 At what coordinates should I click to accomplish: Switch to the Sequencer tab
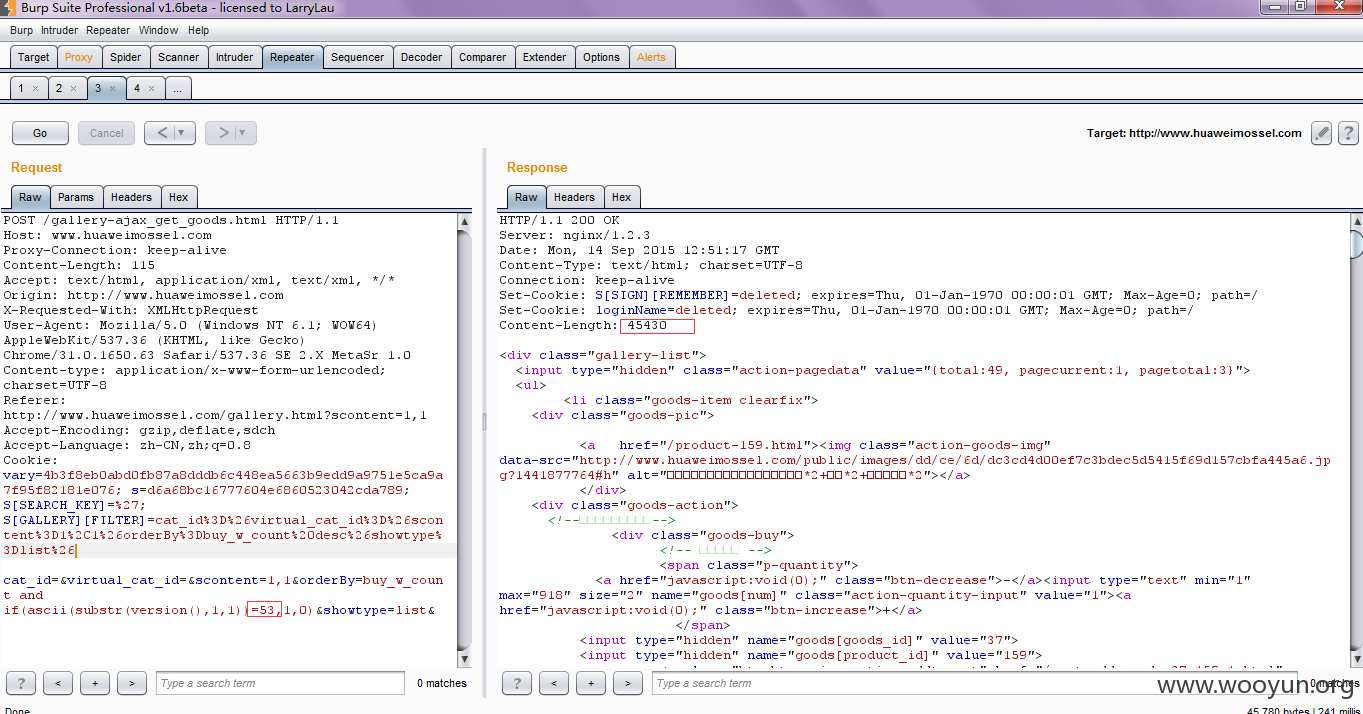coord(357,57)
